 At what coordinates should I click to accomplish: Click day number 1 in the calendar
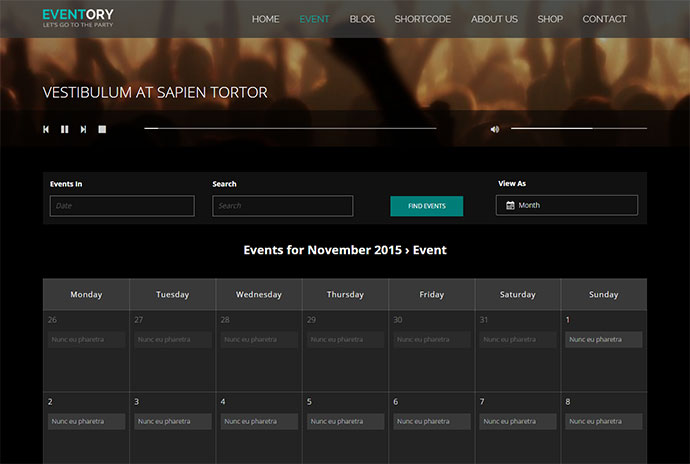(568, 320)
